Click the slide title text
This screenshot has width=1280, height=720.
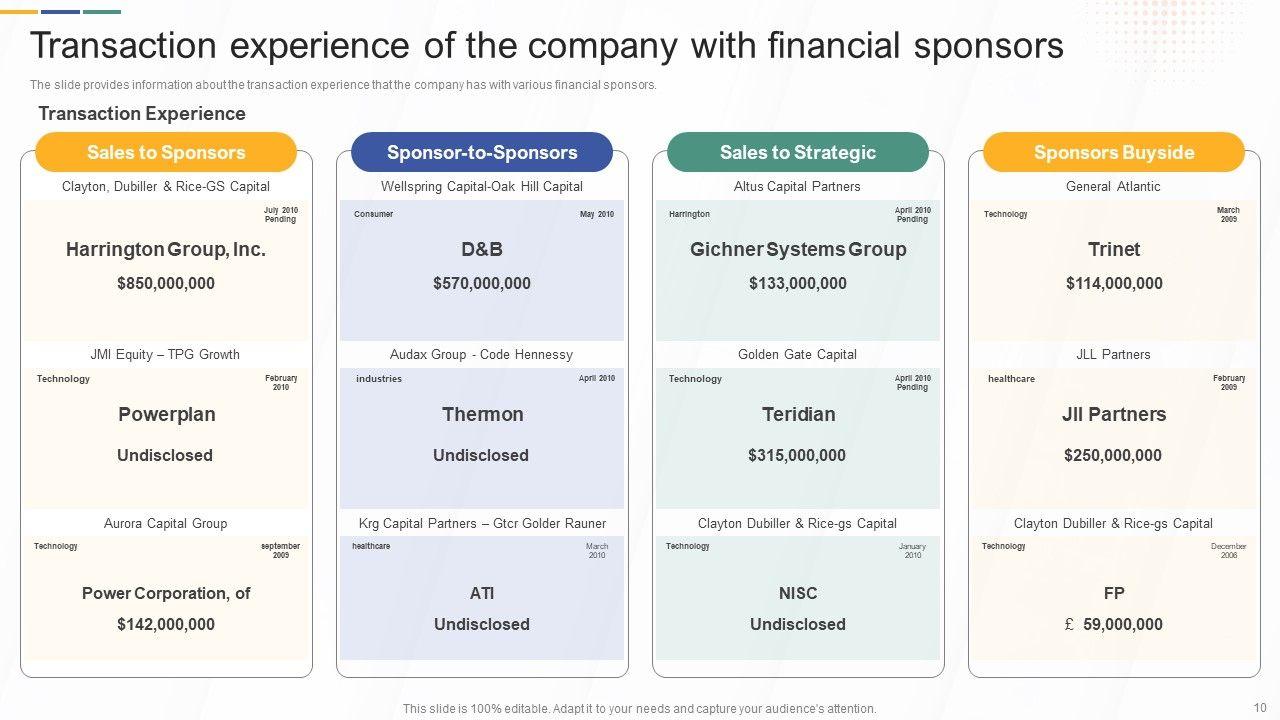point(546,46)
